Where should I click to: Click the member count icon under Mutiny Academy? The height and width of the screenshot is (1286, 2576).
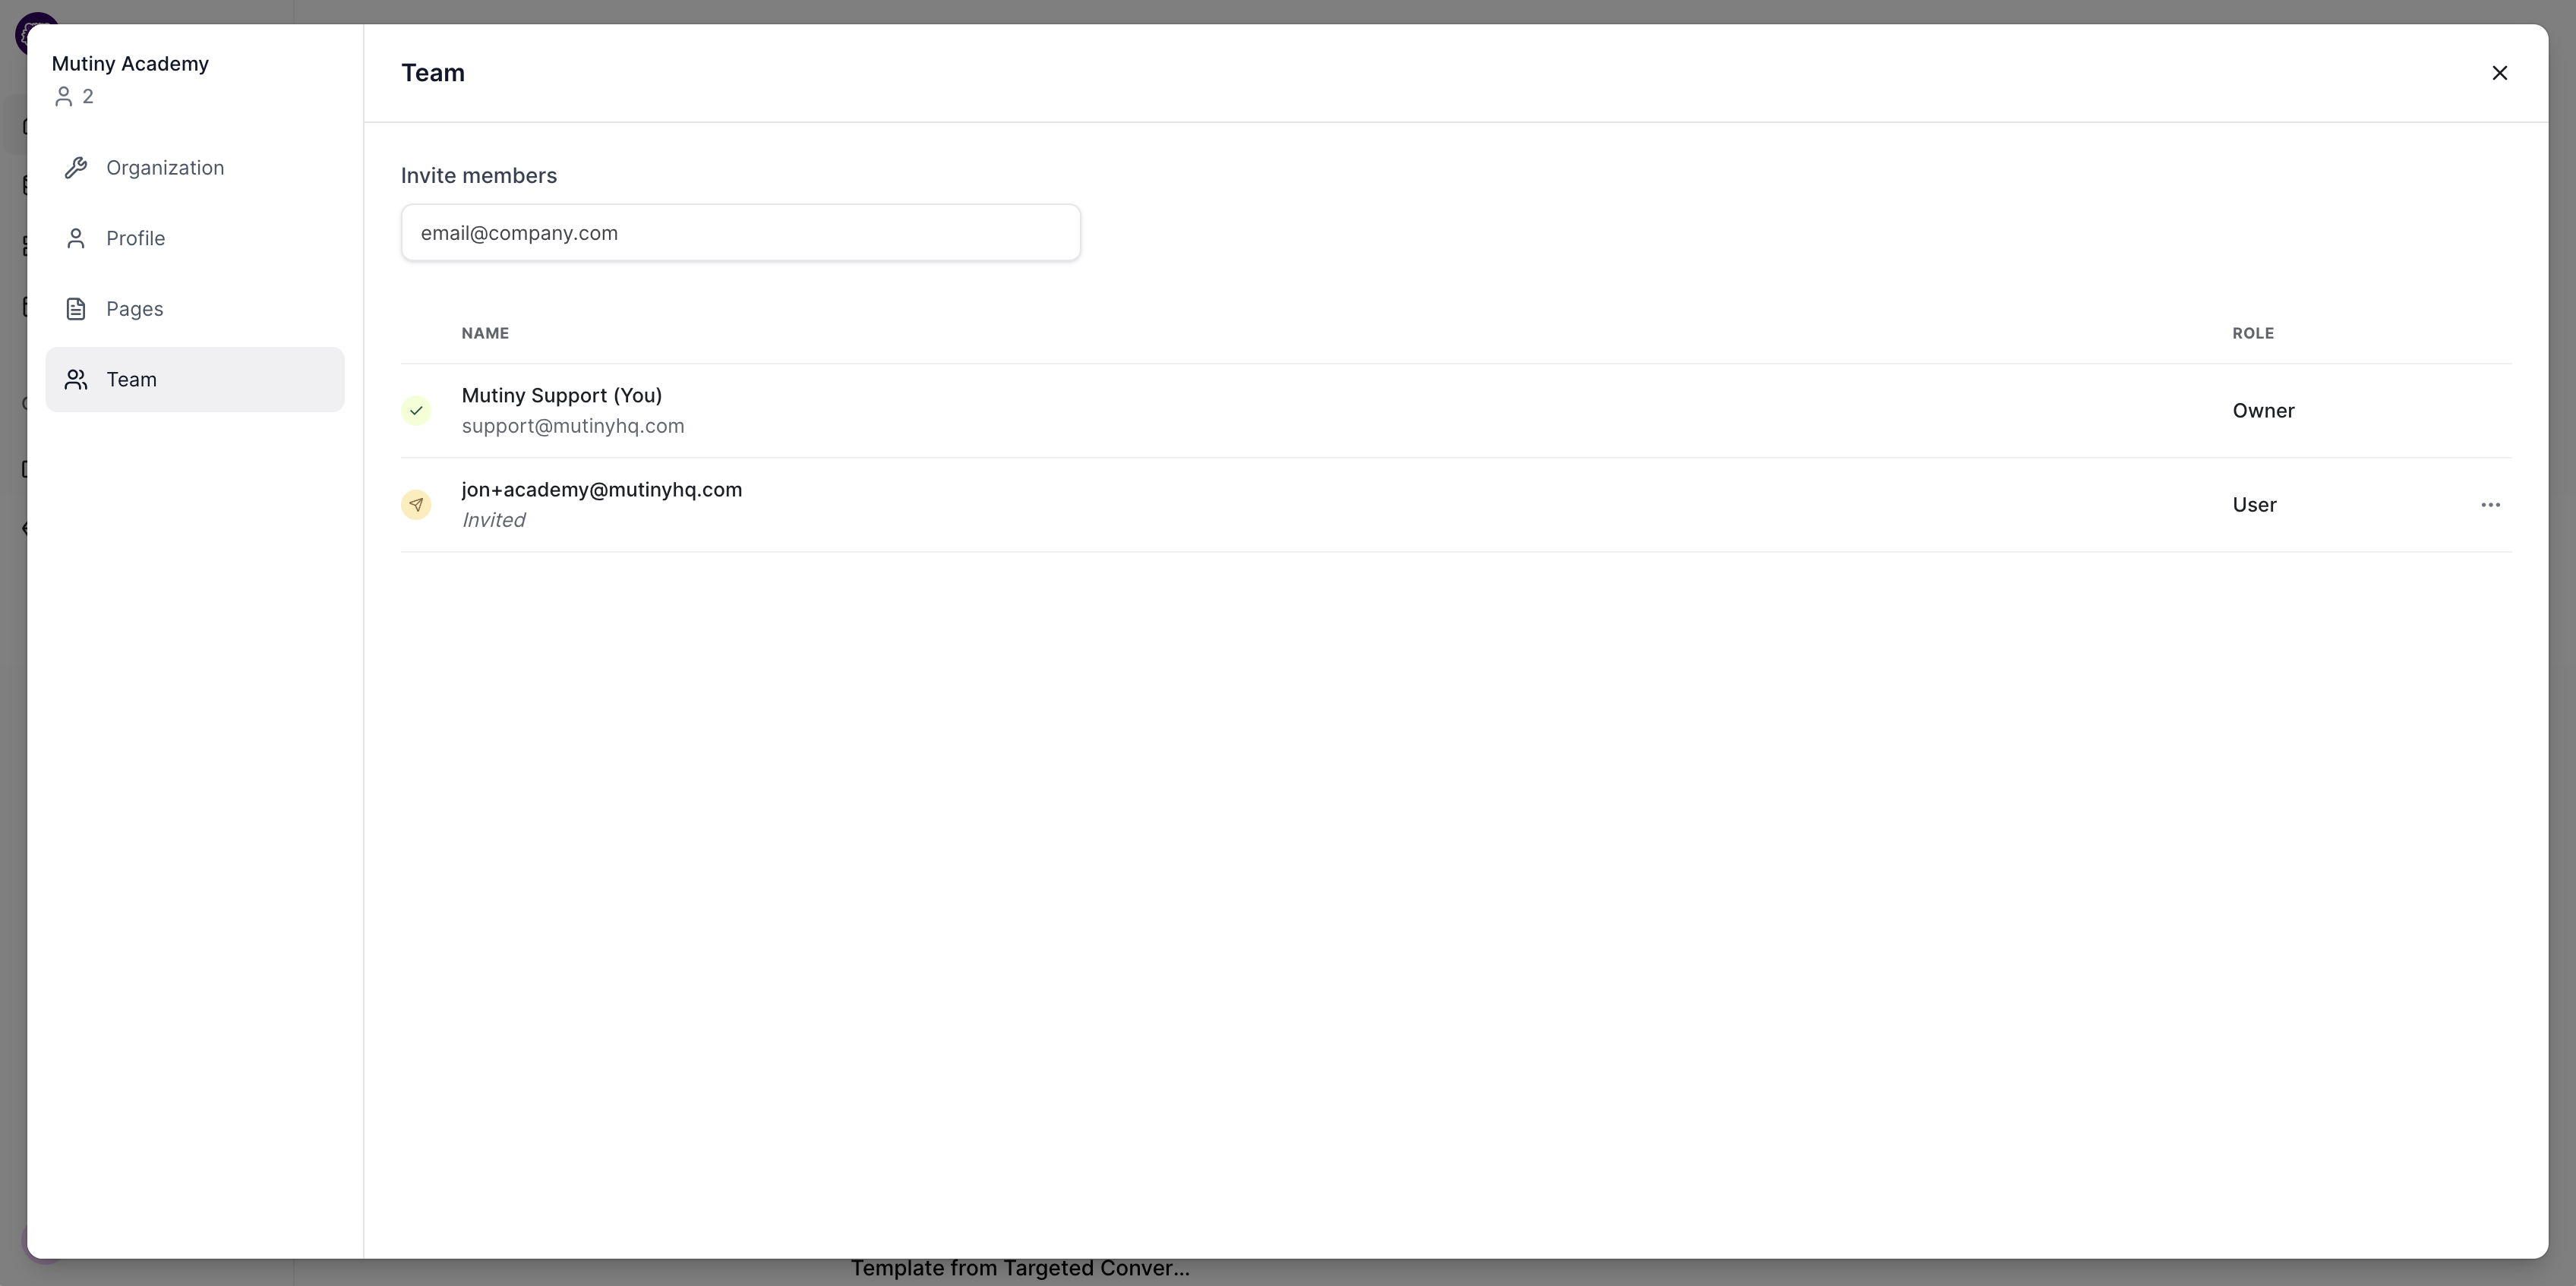65,96
